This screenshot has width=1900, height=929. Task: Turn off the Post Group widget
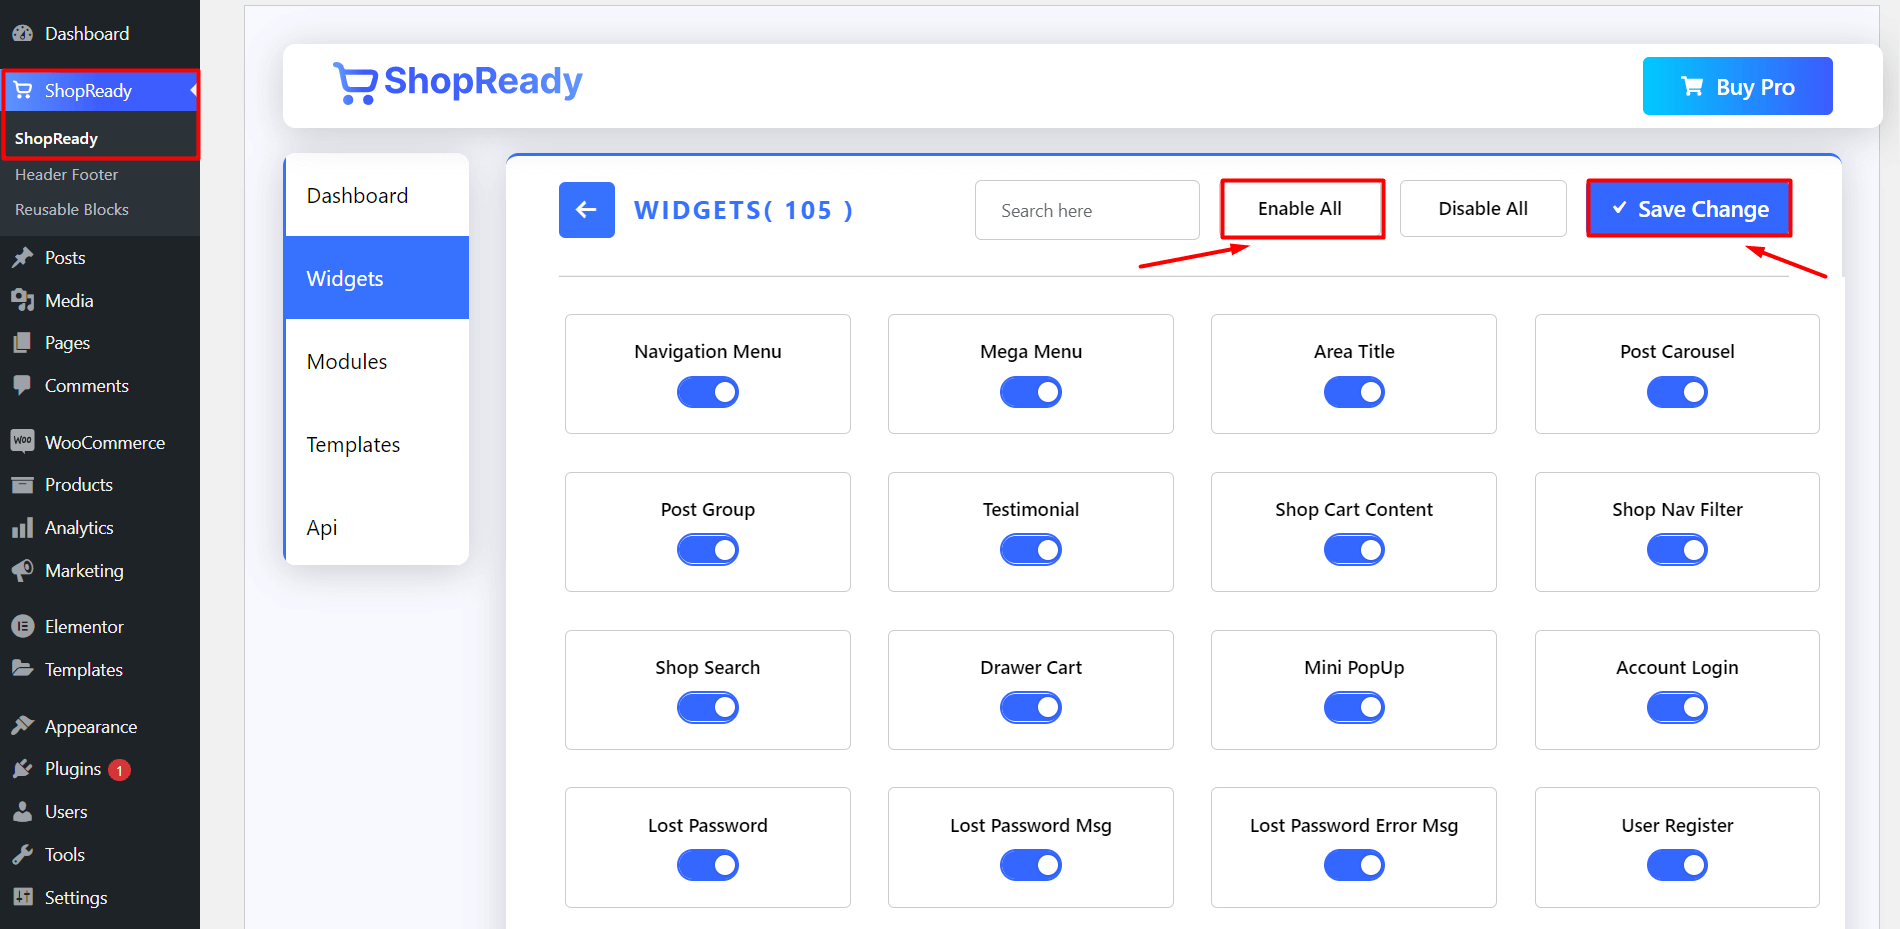pyautogui.click(x=708, y=550)
